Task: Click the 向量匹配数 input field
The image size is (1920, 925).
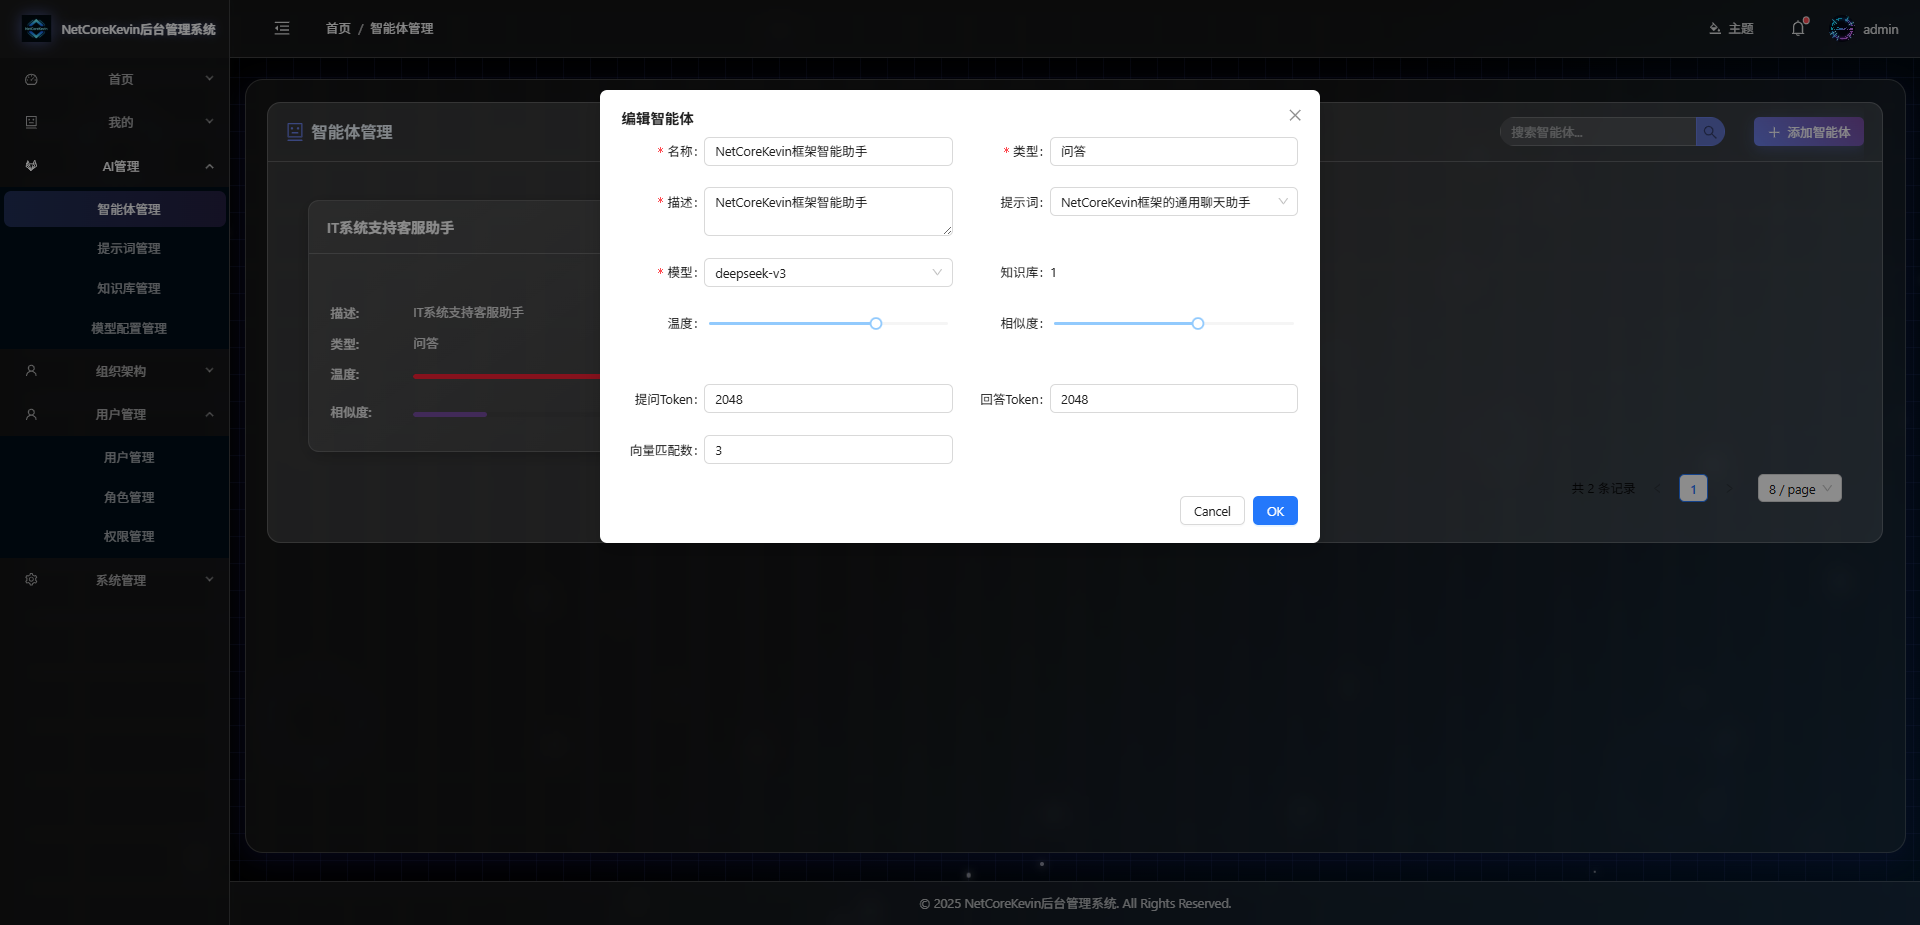Action: click(x=828, y=450)
